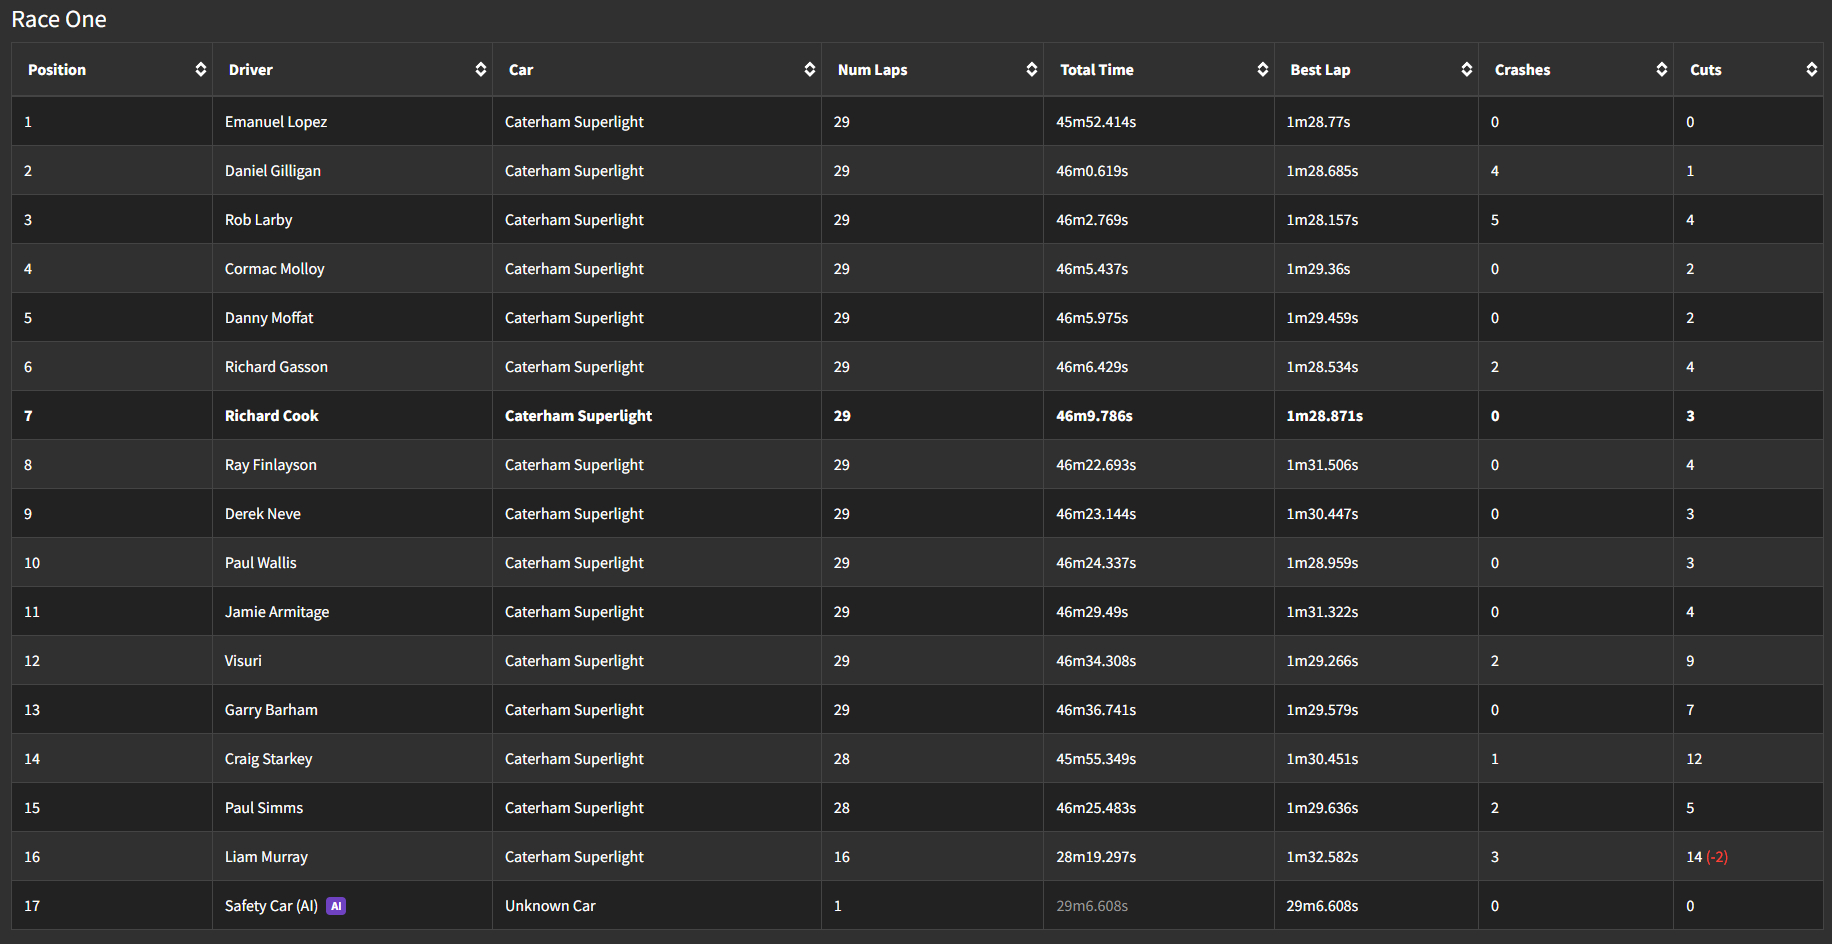This screenshot has width=1832, height=944.
Task: Click total time 45m55.349s
Action: 1096,759
